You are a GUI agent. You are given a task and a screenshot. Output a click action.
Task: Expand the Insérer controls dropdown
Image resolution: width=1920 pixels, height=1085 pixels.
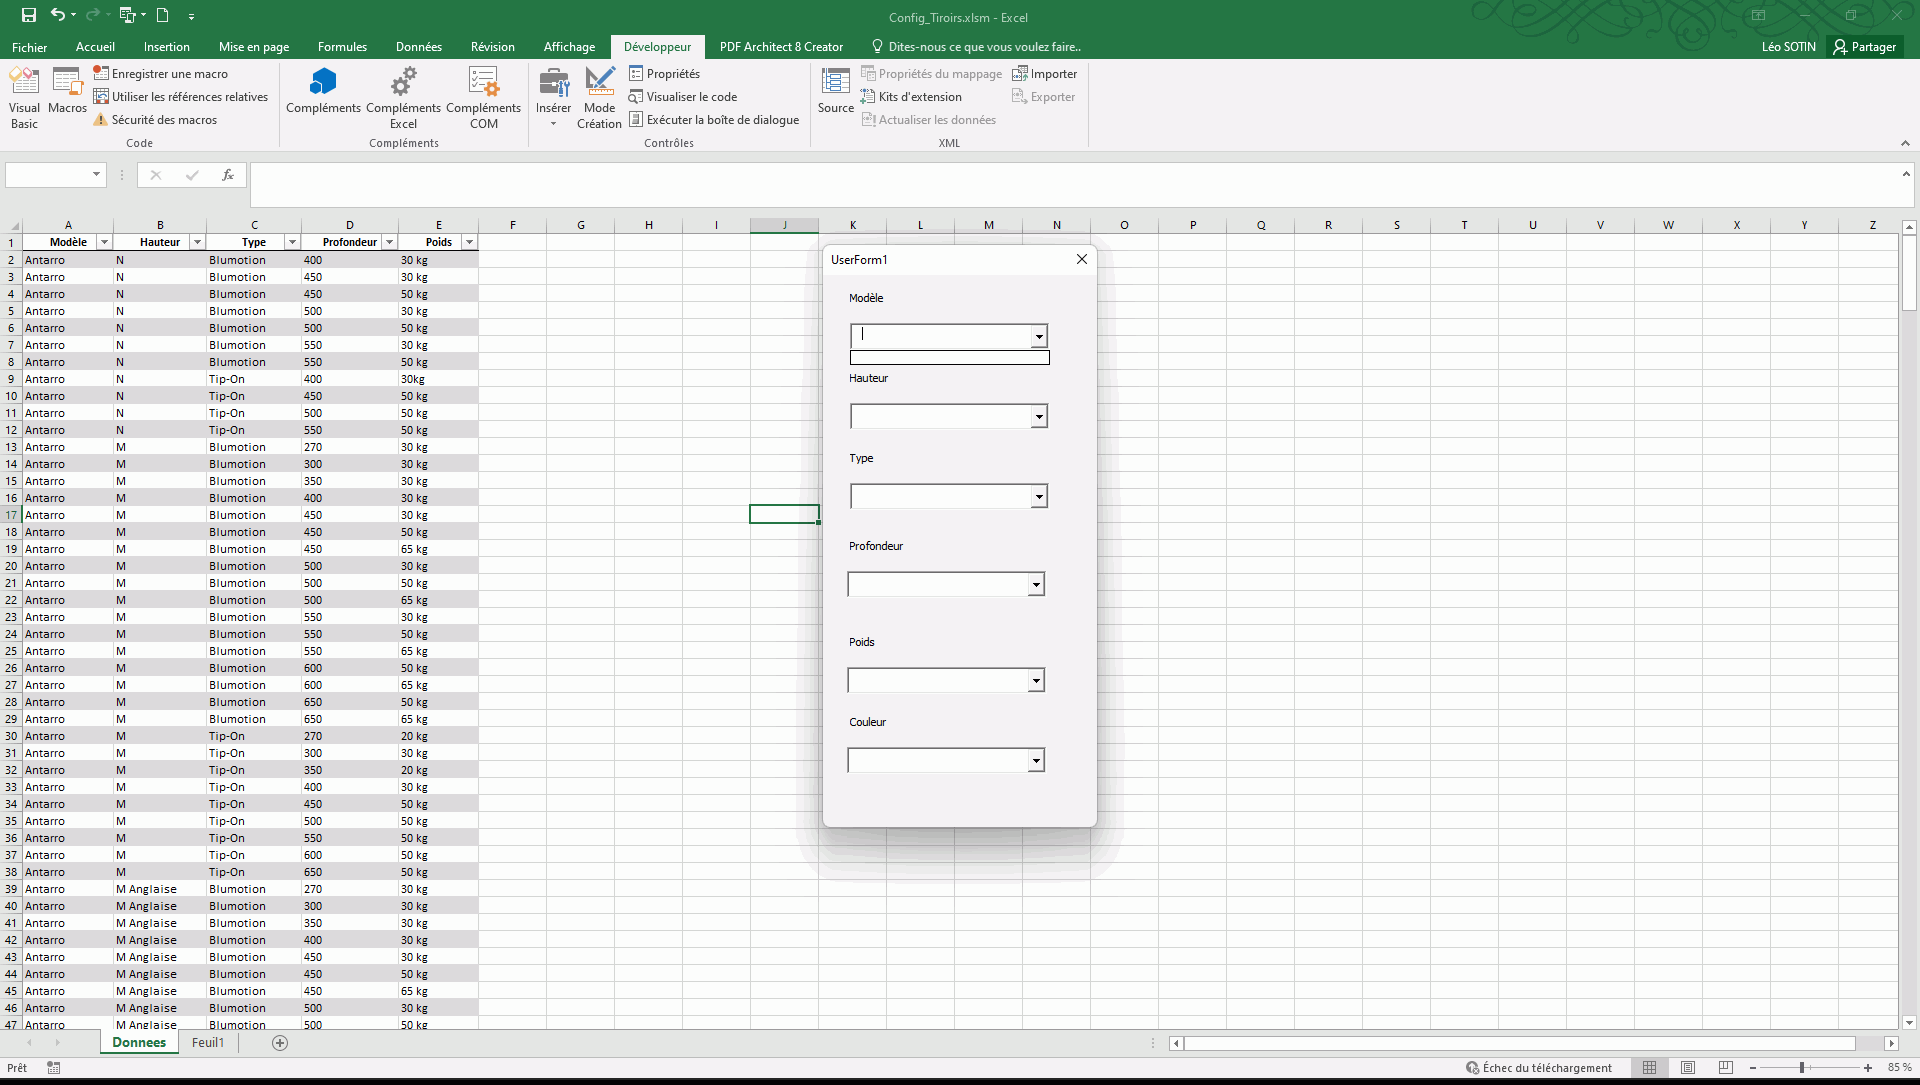[x=553, y=123]
